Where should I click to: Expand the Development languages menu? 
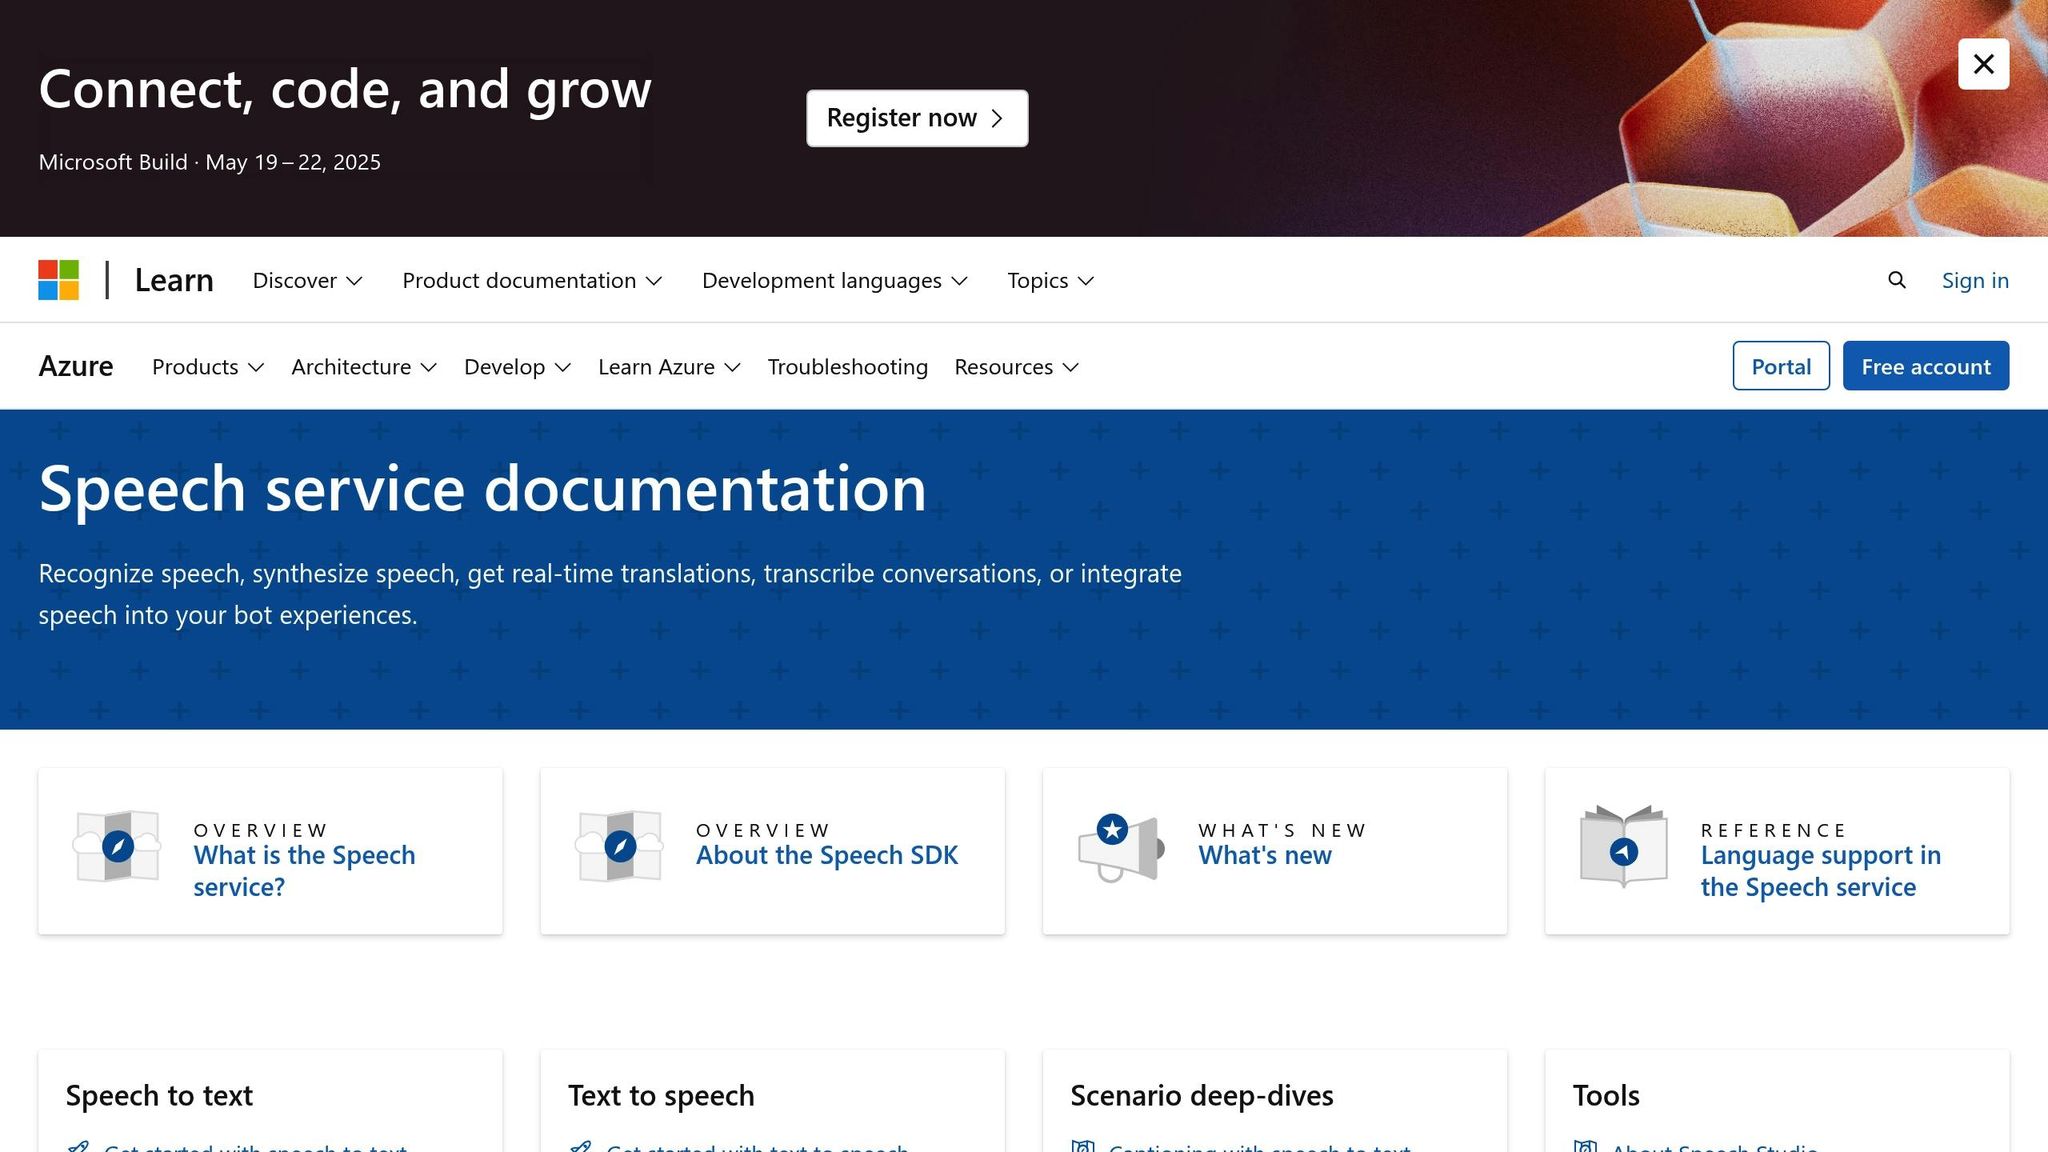(835, 280)
